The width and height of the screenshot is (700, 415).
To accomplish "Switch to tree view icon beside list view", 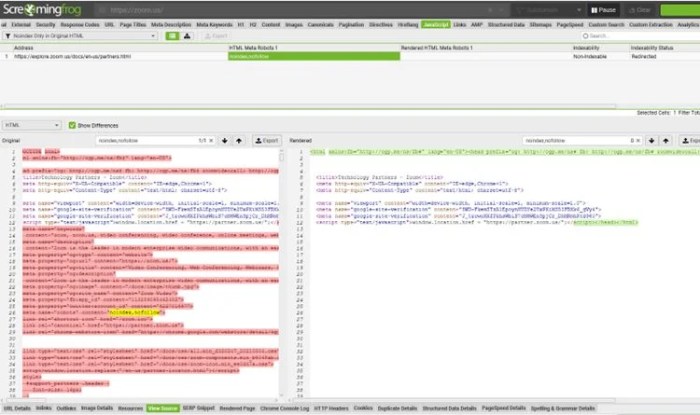I will (x=187, y=36).
